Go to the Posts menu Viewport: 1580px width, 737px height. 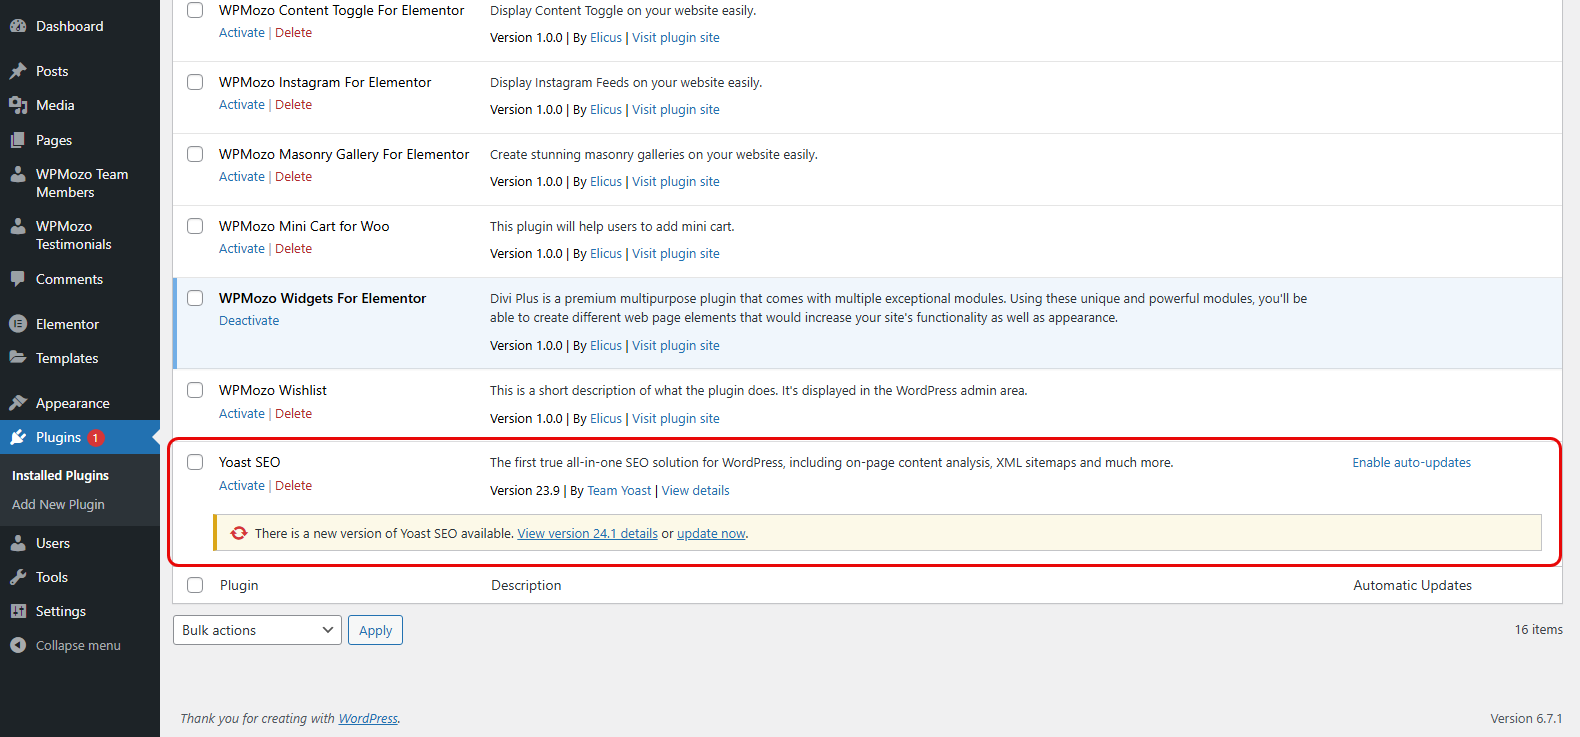pos(52,71)
